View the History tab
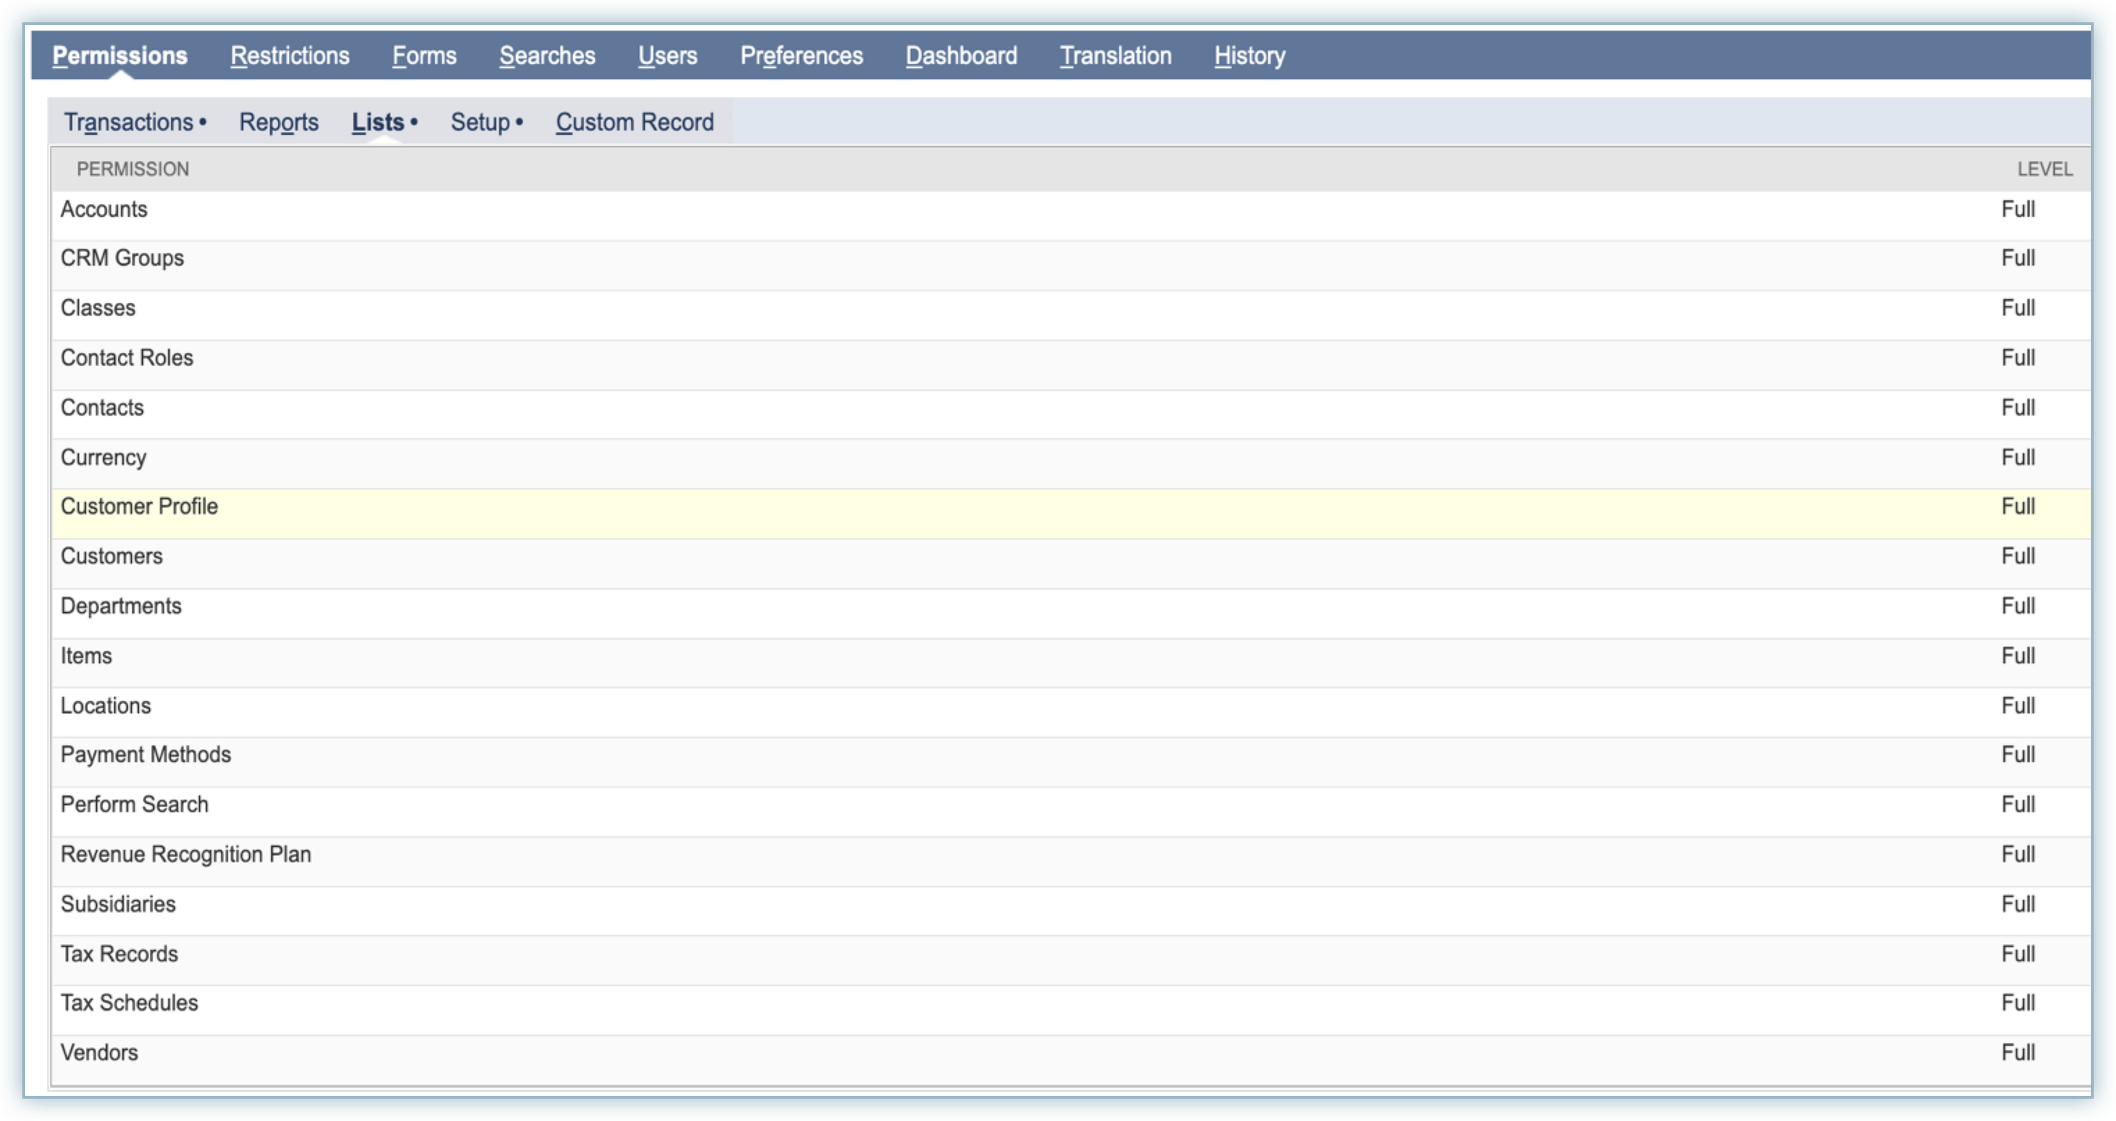 (1249, 56)
